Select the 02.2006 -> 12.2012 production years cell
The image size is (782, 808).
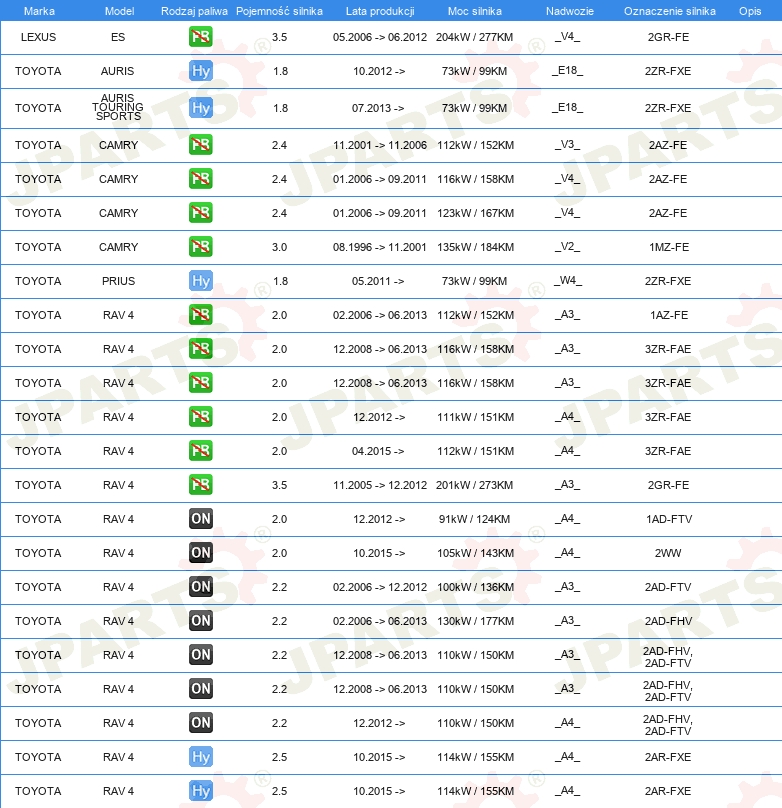[x=380, y=587]
